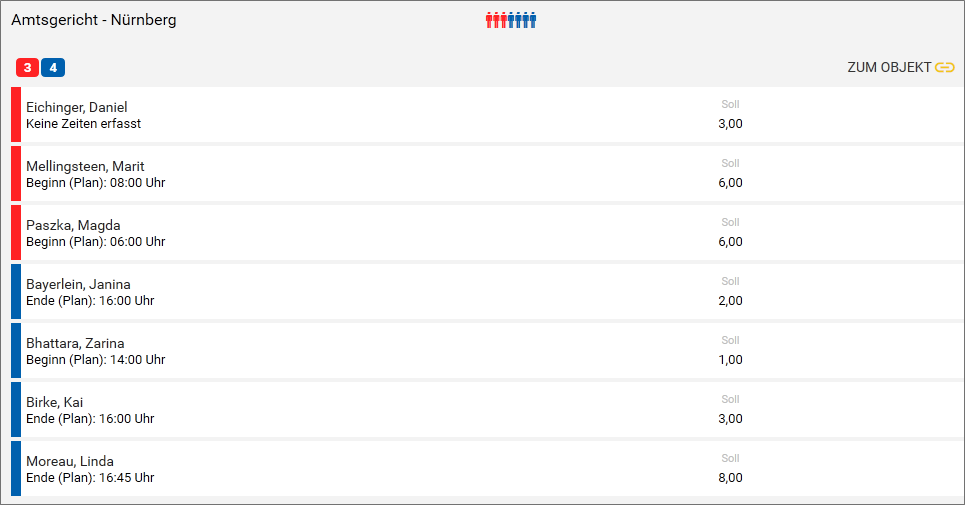Click the Soll value 8,00 for Moreau
The height and width of the screenshot is (505, 965).
pyautogui.click(x=730, y=478)
